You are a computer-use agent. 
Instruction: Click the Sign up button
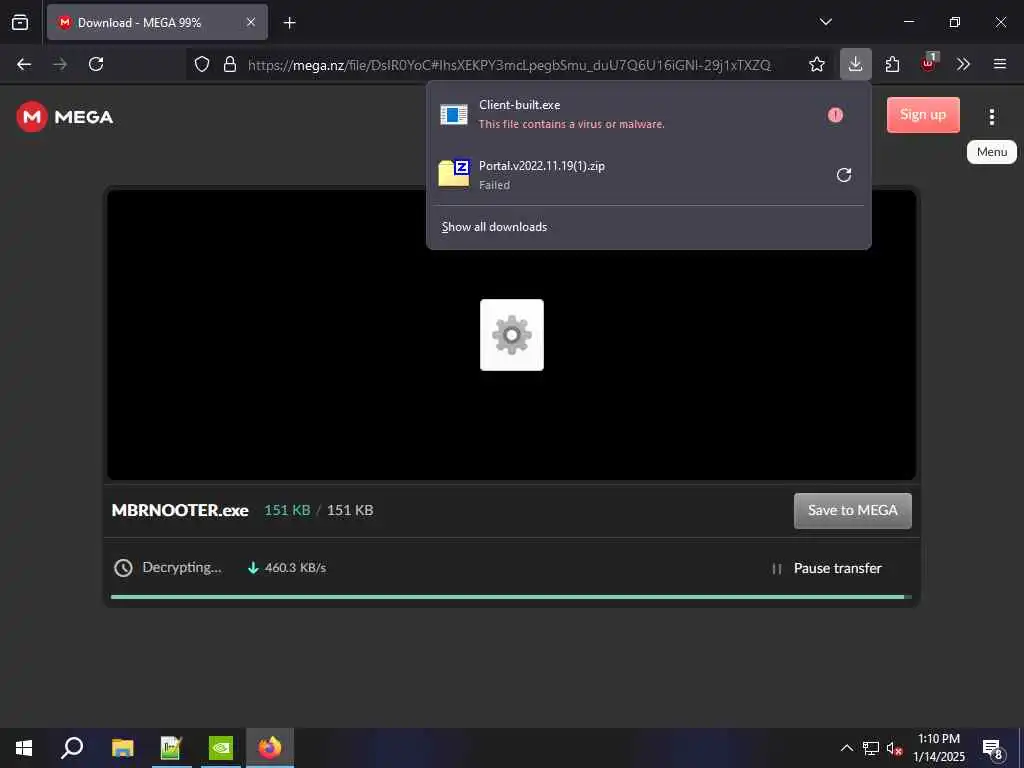pyautogui.click(x=923, y=115)
